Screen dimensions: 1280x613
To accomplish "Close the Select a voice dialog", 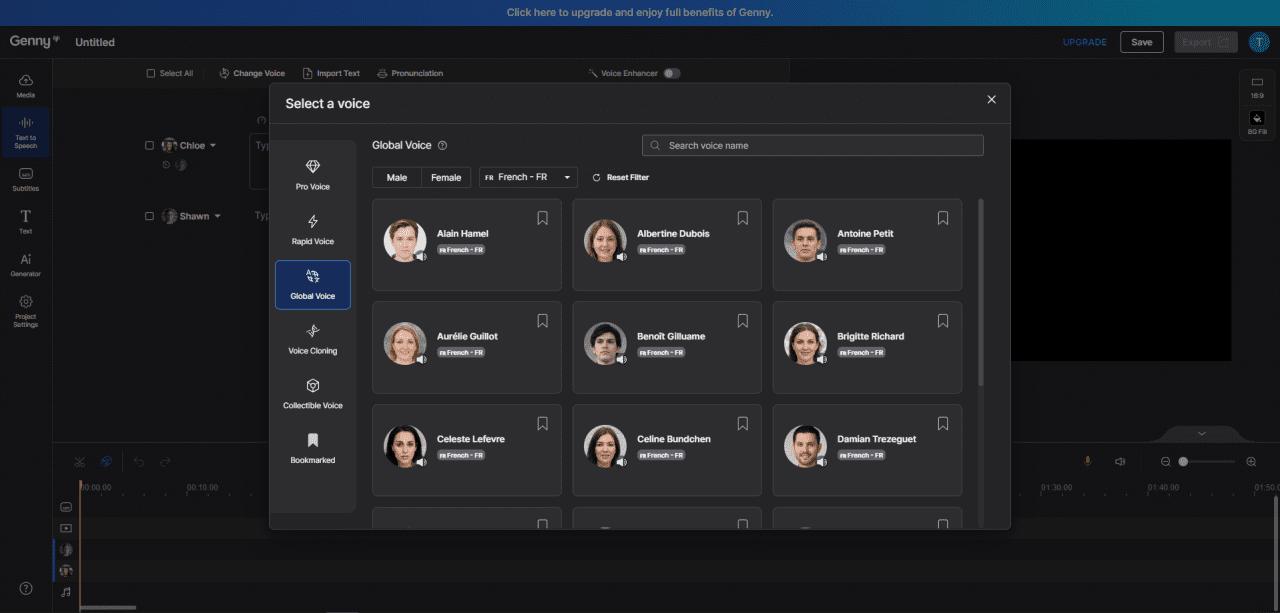I will [992, 99].
